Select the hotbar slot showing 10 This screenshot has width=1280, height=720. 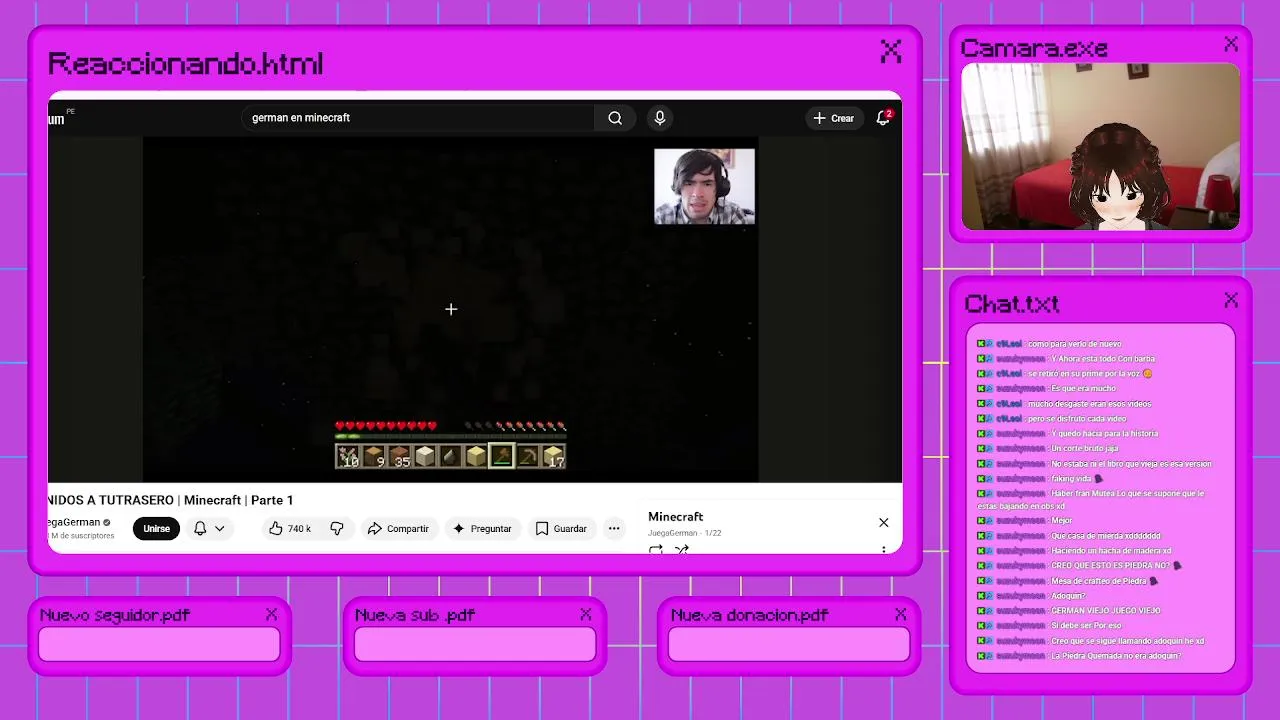(x=349, y=457)
